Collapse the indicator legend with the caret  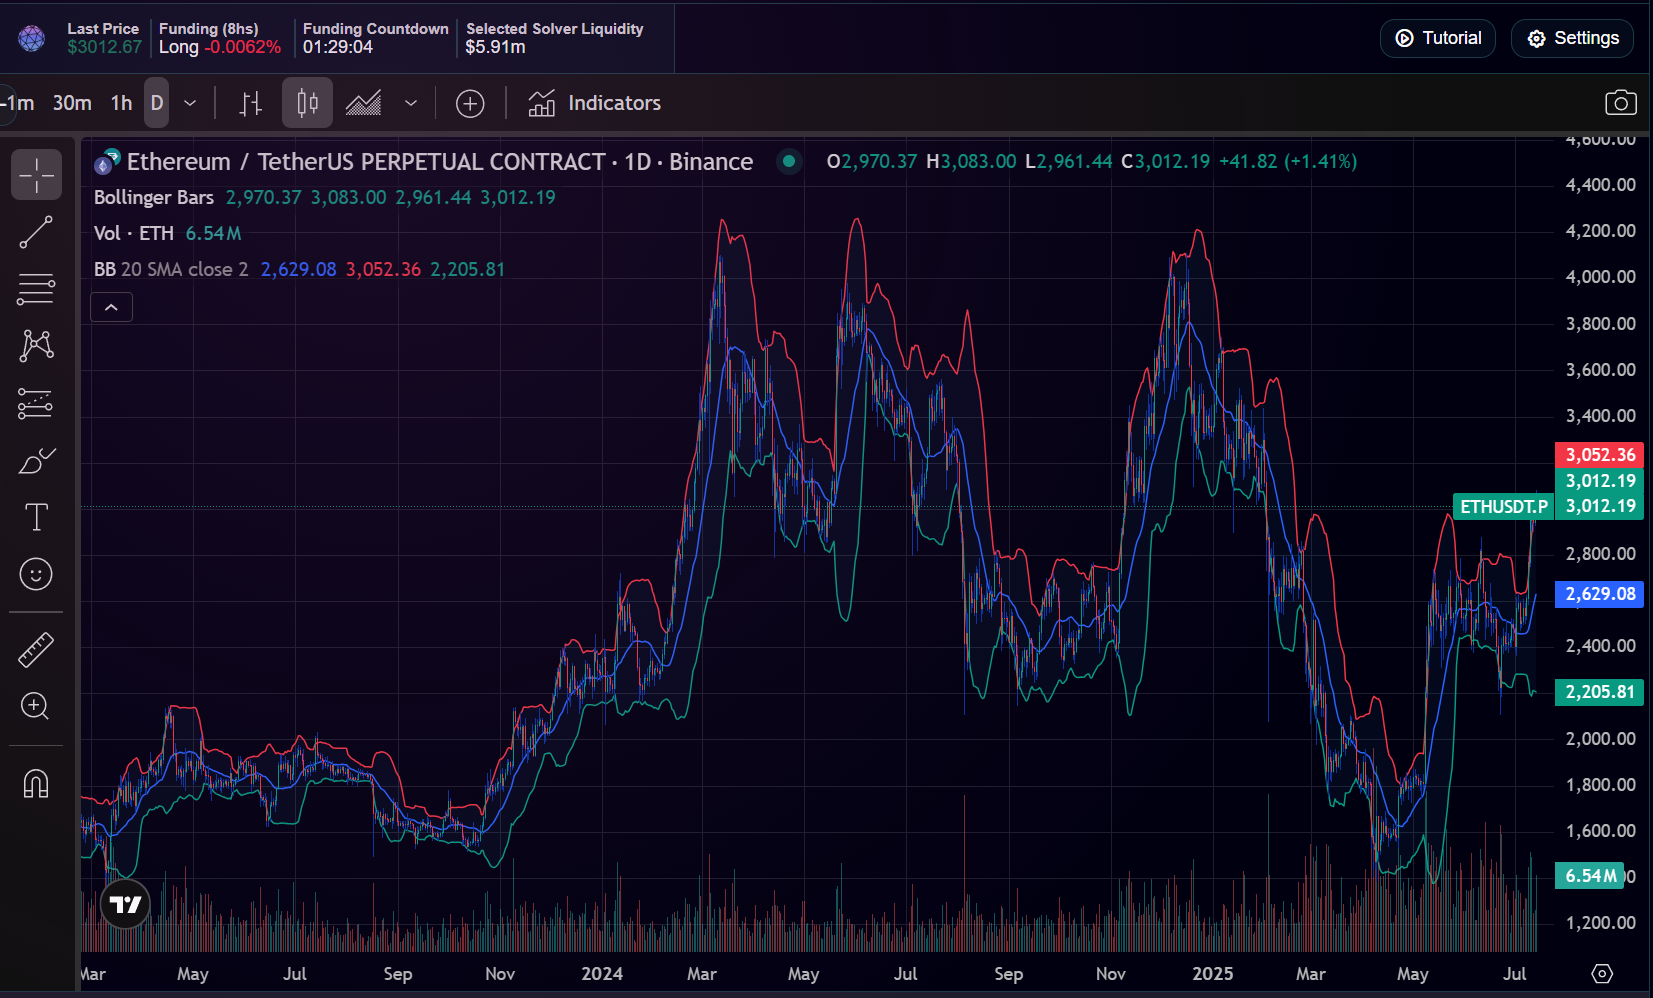pyautogui.click(x=111, y=306)
